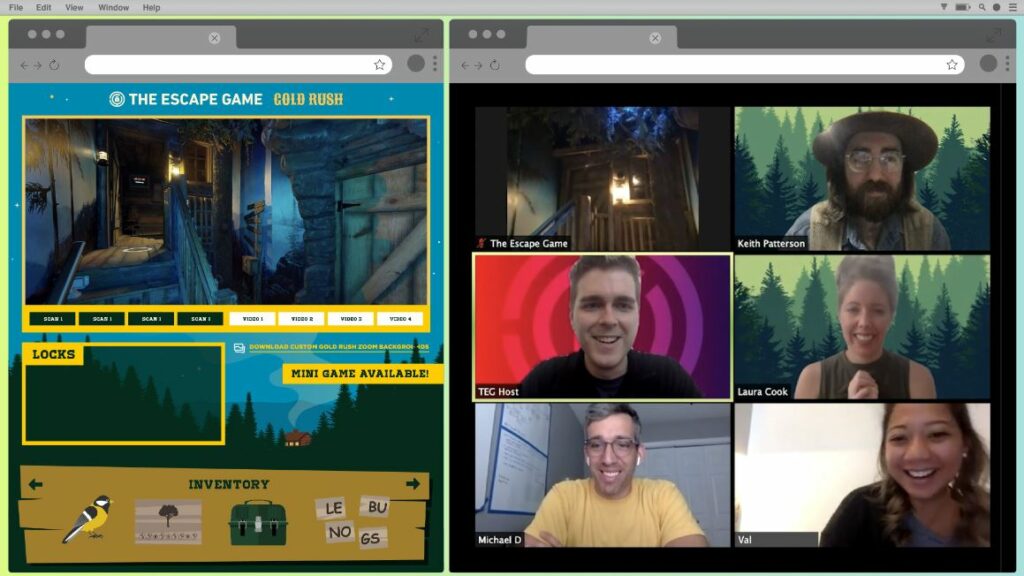
Task: Page inventory left with the arrow
Action: 36,484
